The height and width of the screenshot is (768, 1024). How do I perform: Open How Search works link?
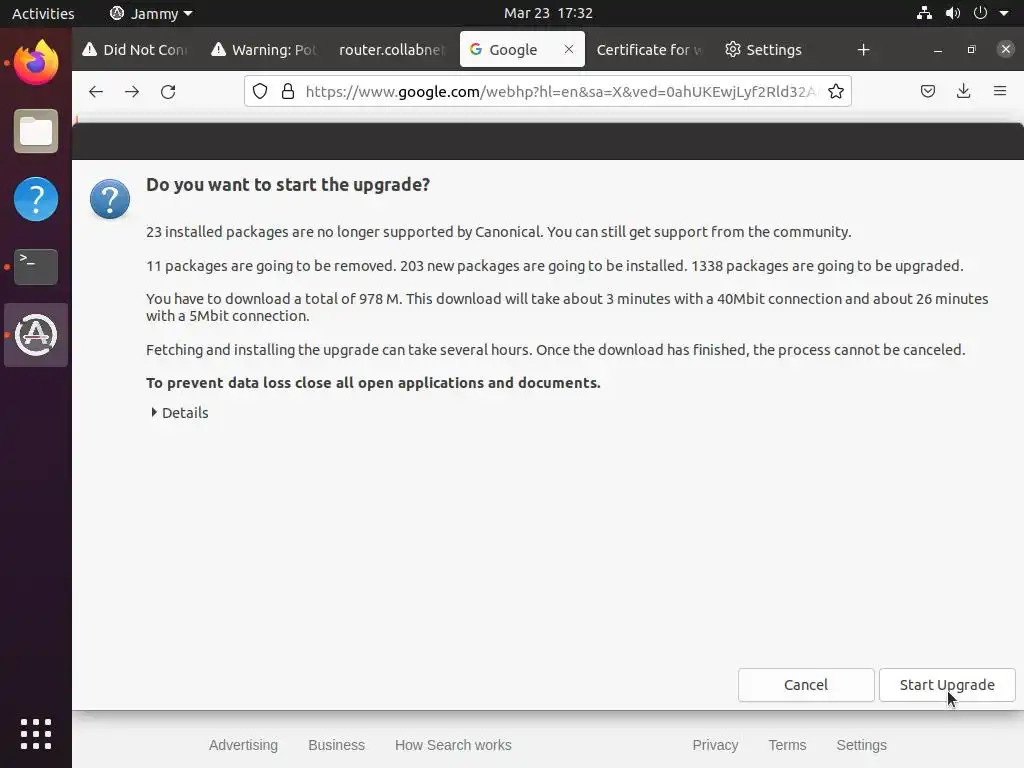(x=453, y=745)
